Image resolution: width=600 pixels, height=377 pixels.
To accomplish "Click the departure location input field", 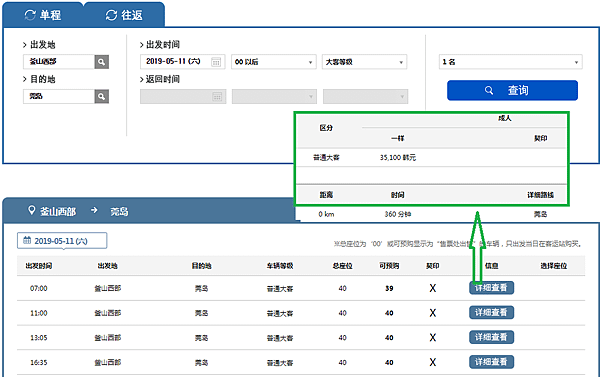I will pos(59,62).
